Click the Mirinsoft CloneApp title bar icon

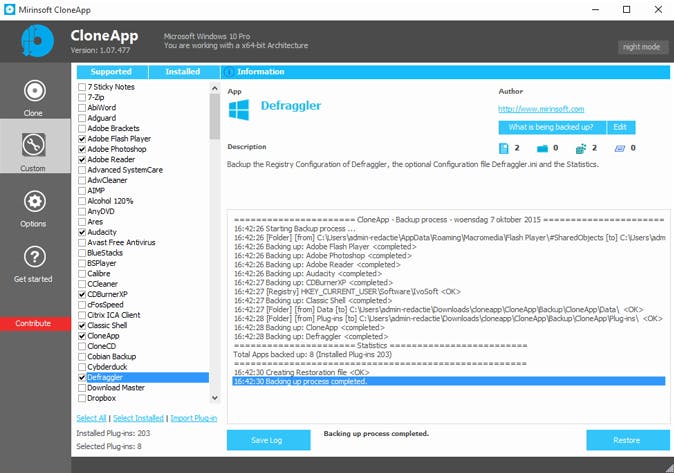pos(9,9)
